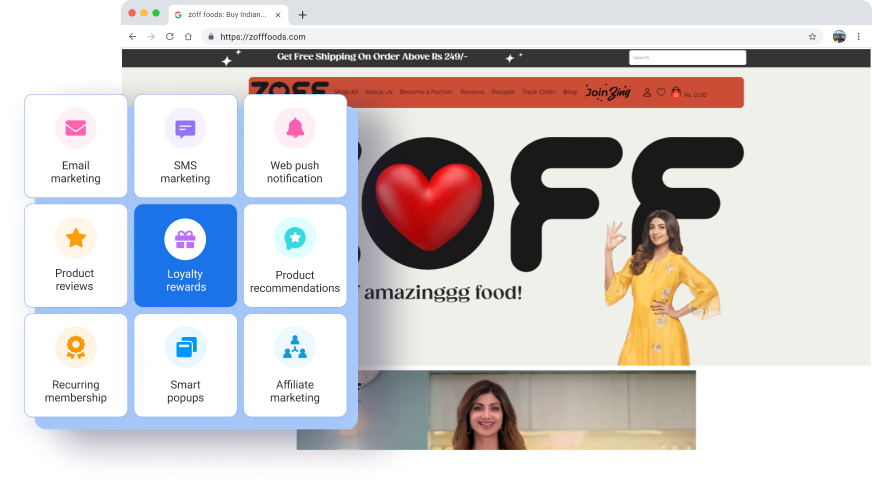Choose the Recurring membership card
The width and height of the screenshot is (872, 483).
click(x=76, y=365)
